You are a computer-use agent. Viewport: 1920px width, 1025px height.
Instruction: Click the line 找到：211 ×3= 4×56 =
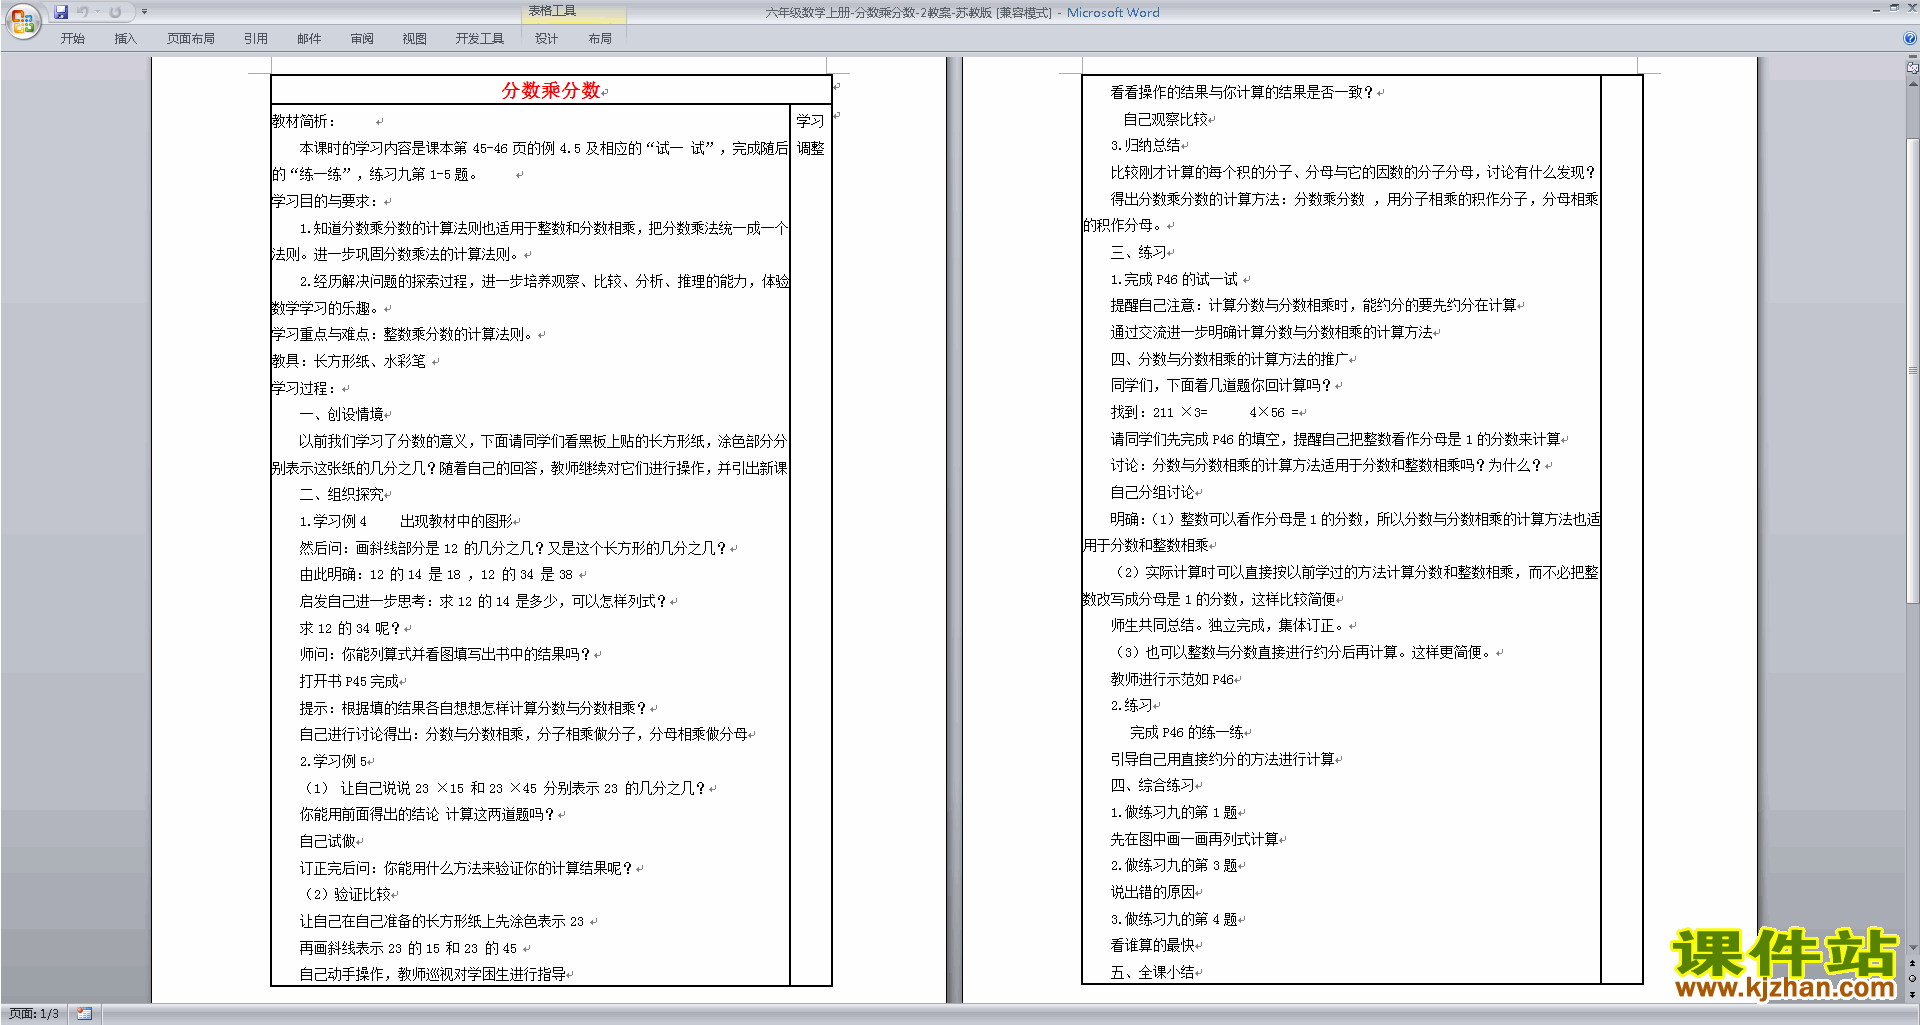point(1204,412)
